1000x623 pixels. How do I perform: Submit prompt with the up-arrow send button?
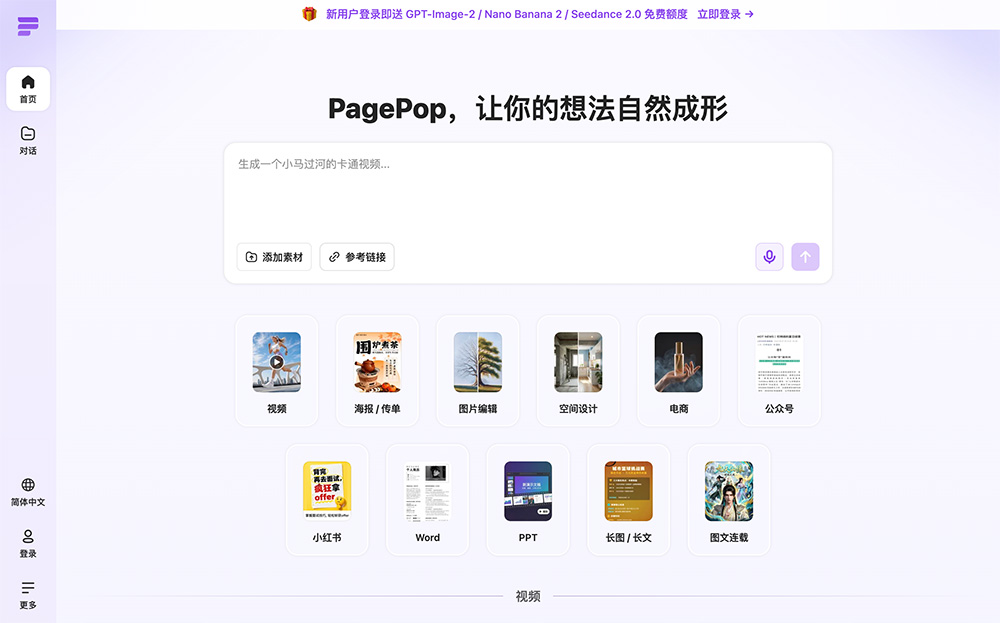(x=805, y=257)
